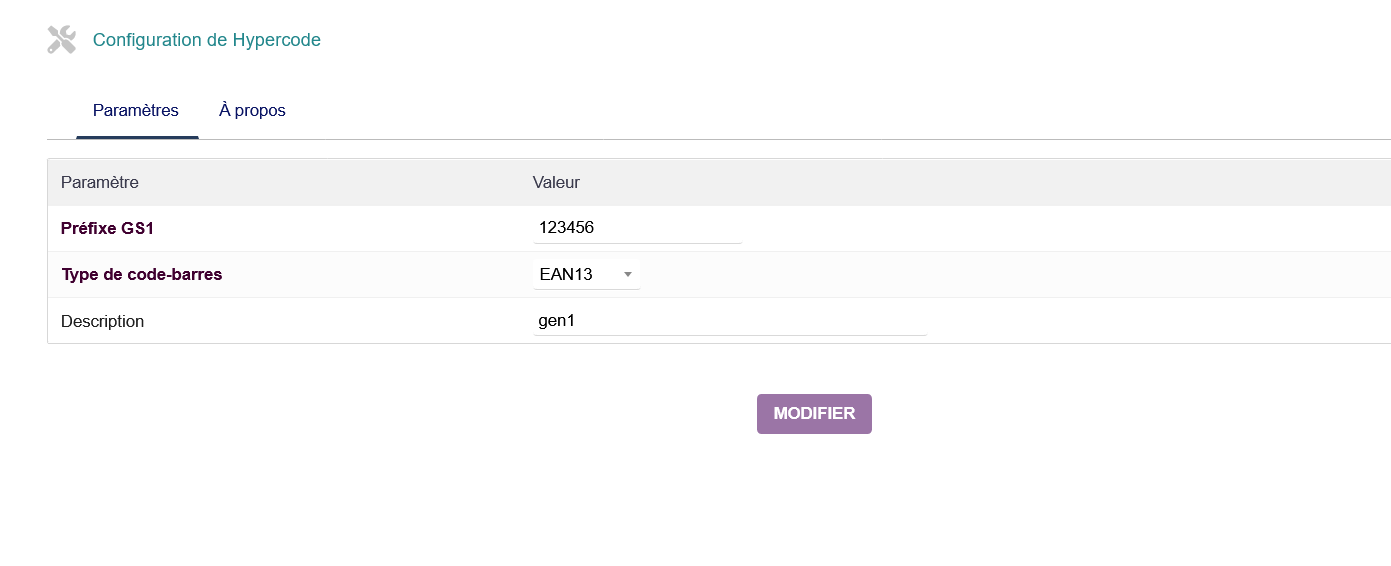This screenshot has height=566, width=1391.
Task: Click the EAN13 selected value text
Action: [566, 274]
